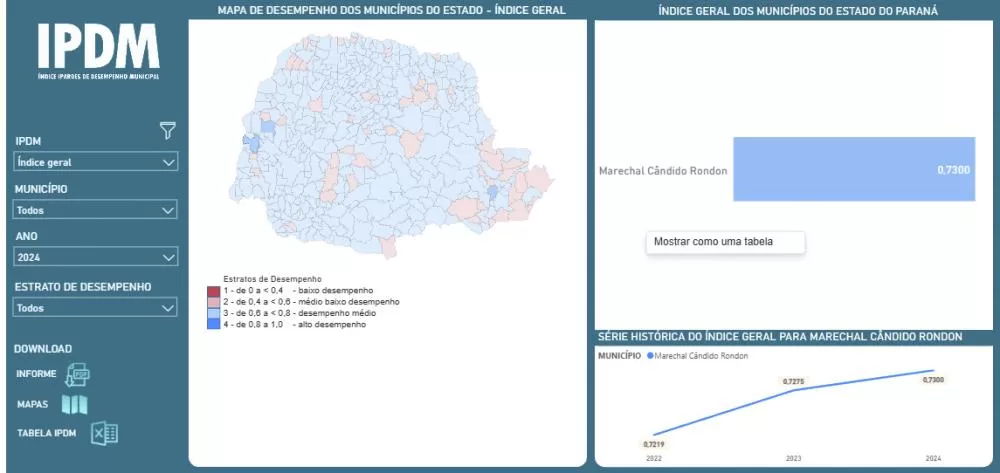Download the INFORME PDF icon
The height and width of the screenshot is (473, 1000).
77,374
